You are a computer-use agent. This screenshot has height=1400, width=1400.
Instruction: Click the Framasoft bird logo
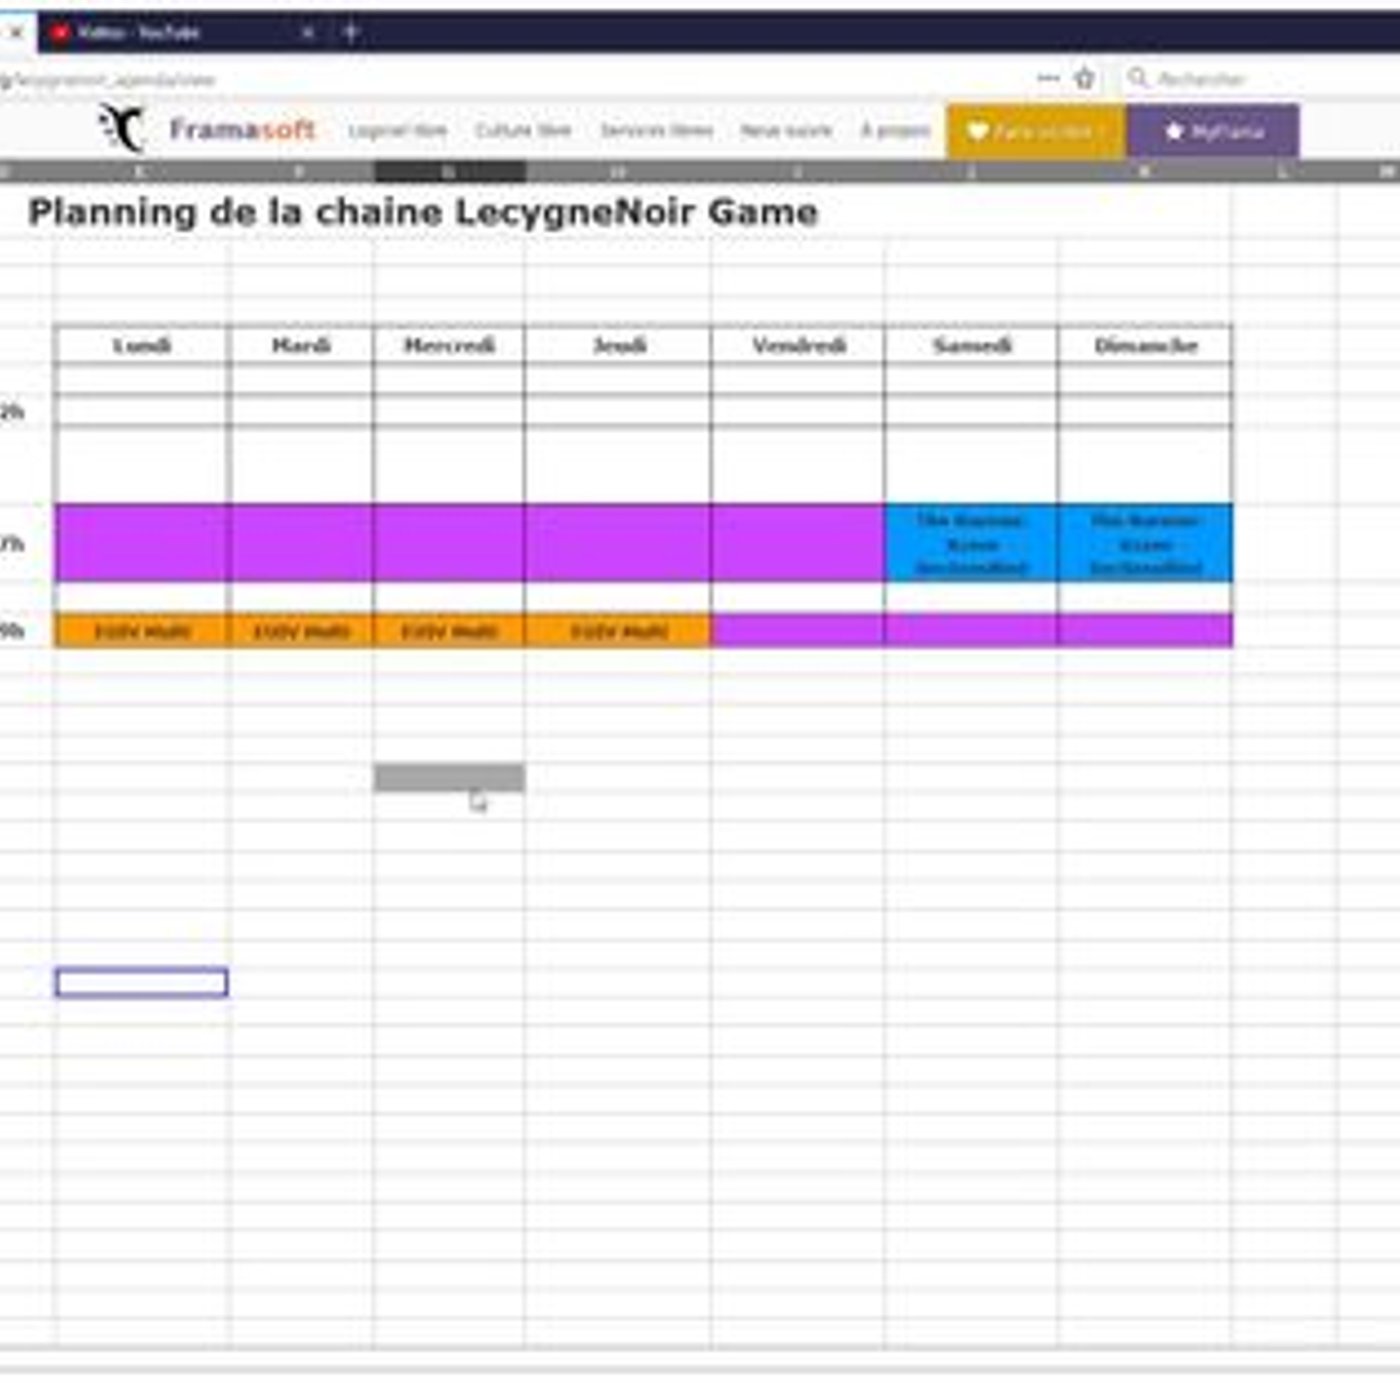click(122, 128)
